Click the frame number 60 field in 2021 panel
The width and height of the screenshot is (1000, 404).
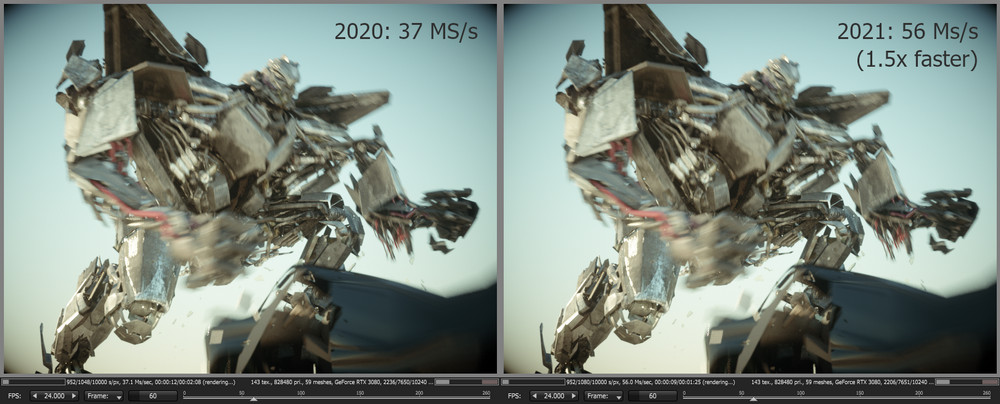[652, 396]
